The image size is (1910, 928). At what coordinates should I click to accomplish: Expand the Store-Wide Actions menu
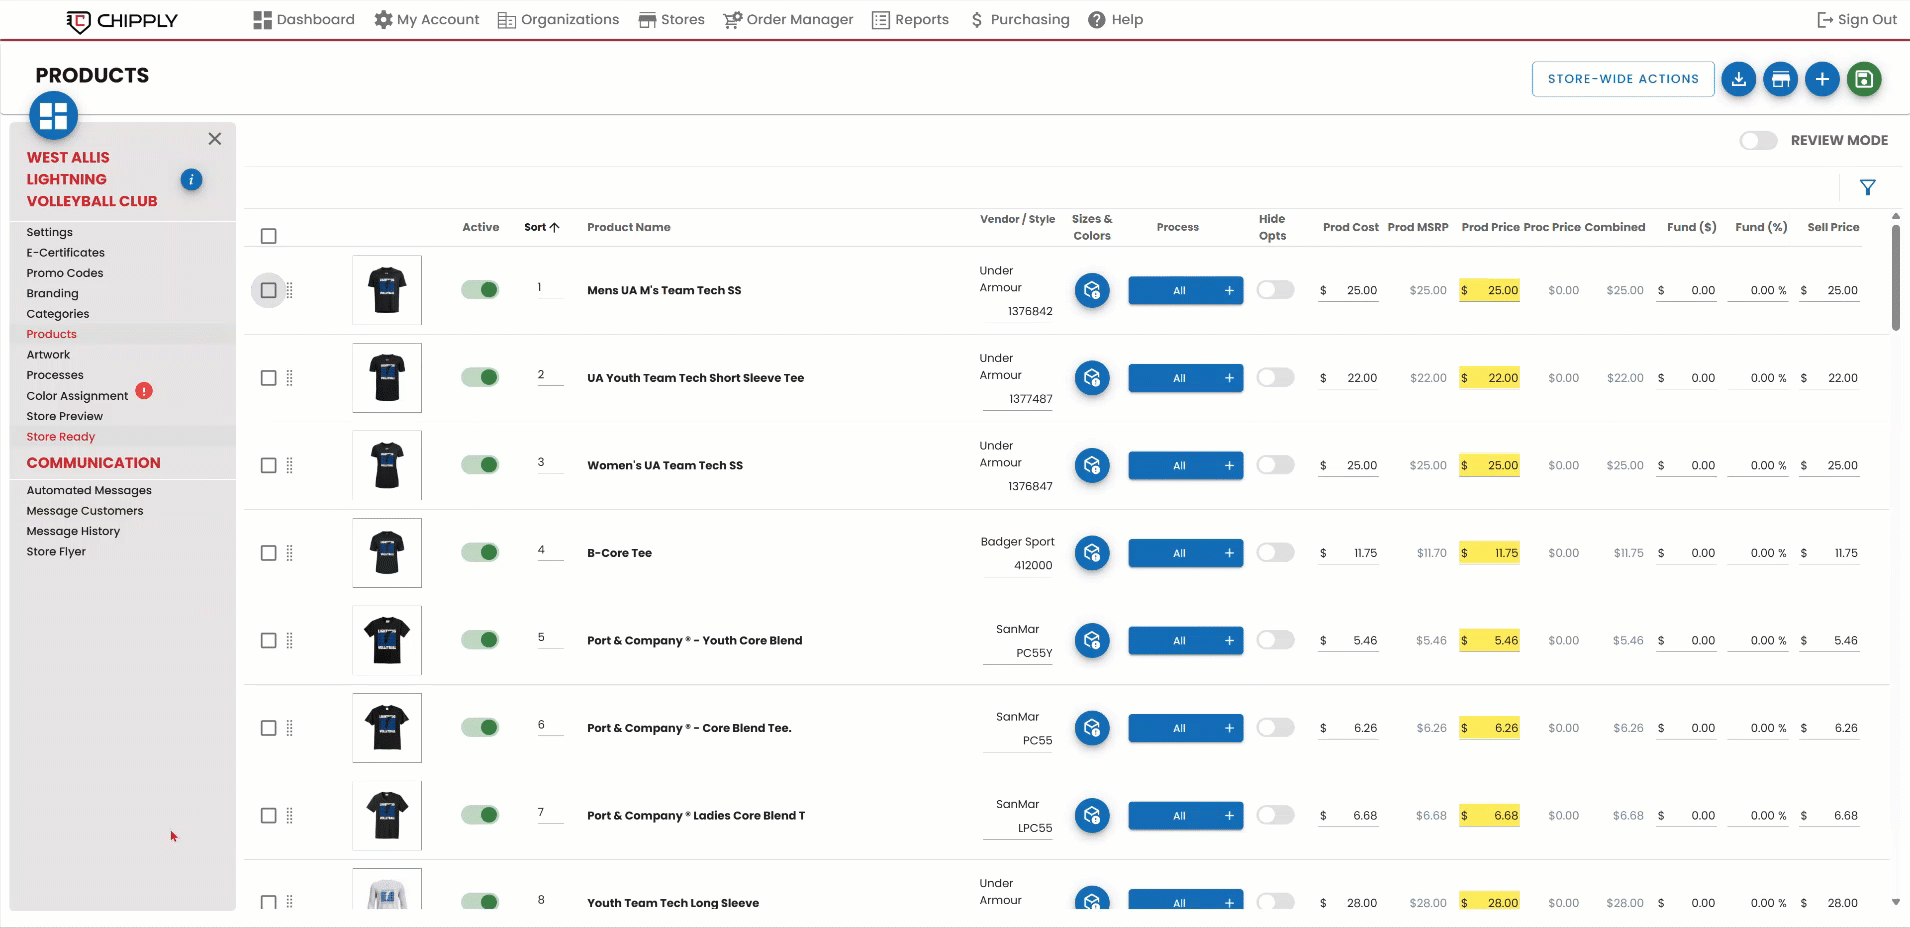coord(1622,79)
